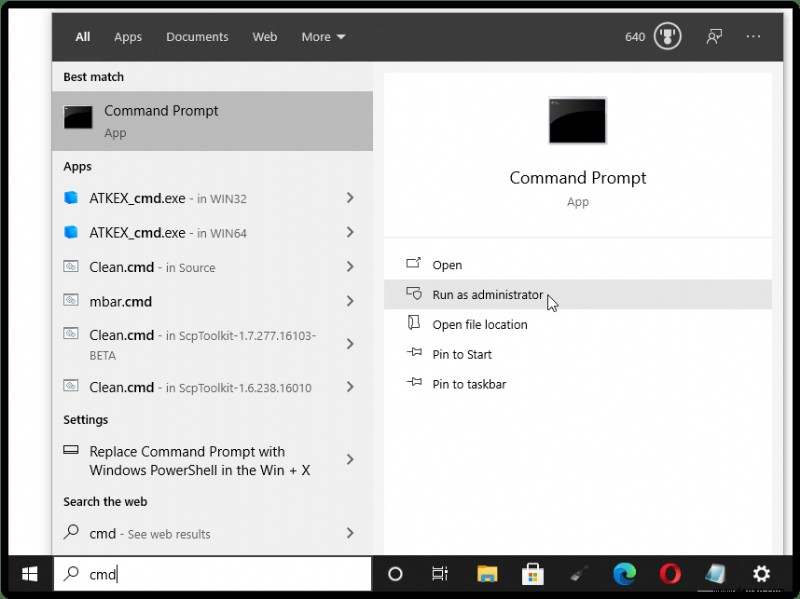This screenshot has width=800, height=599.
Task: Click the mbar.cmd script file icon
Action: tap(71, 300)
